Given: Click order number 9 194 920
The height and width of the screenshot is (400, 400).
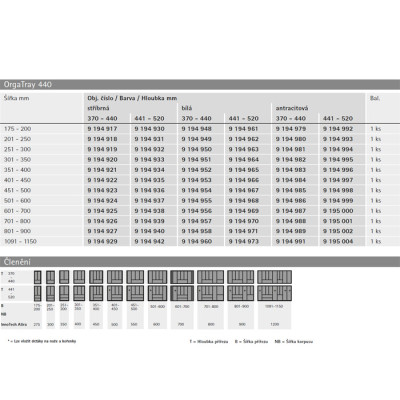Looking at the screenshot, I should [102, 160].
